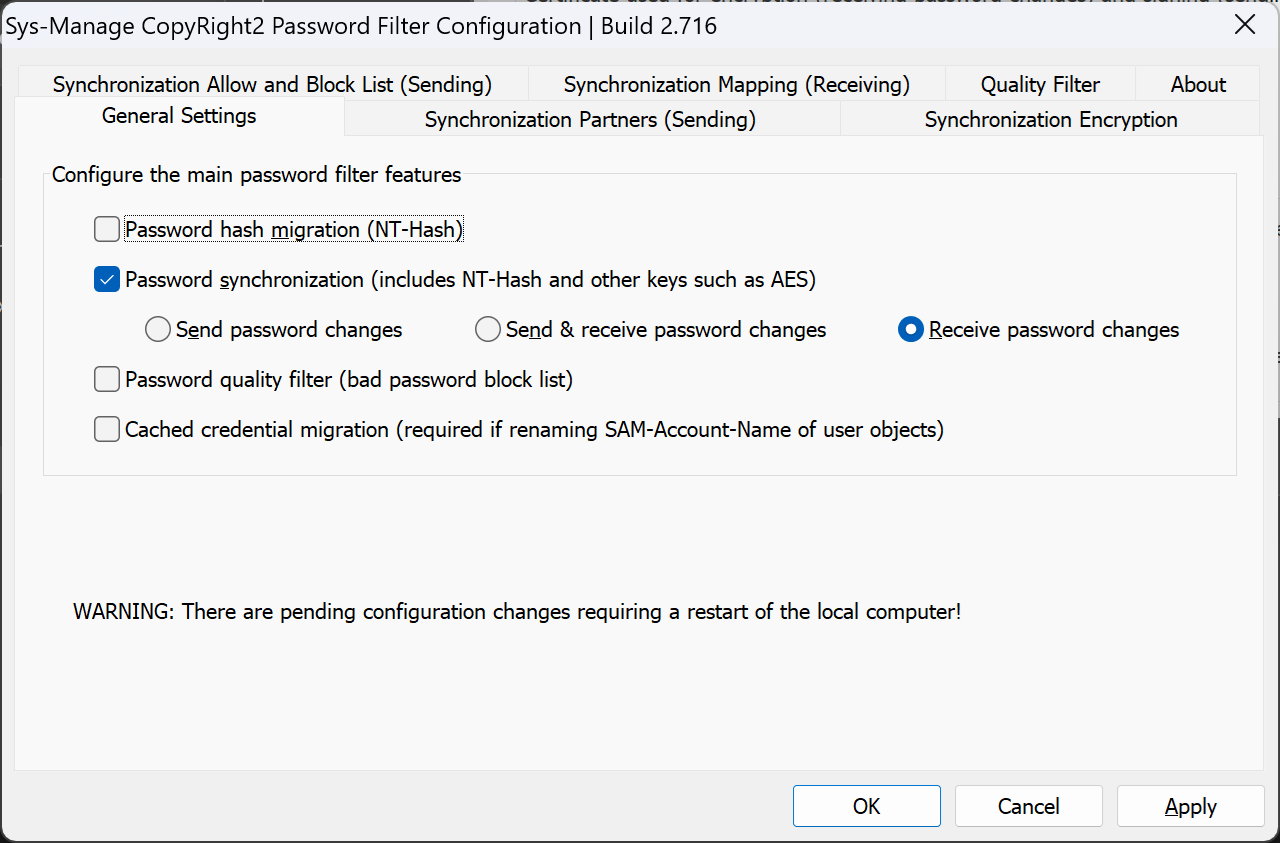The image size is (1280, 843).
Task: Choose Send & receive password changes option
Action: pyautogui.click(x=488, y=330)
